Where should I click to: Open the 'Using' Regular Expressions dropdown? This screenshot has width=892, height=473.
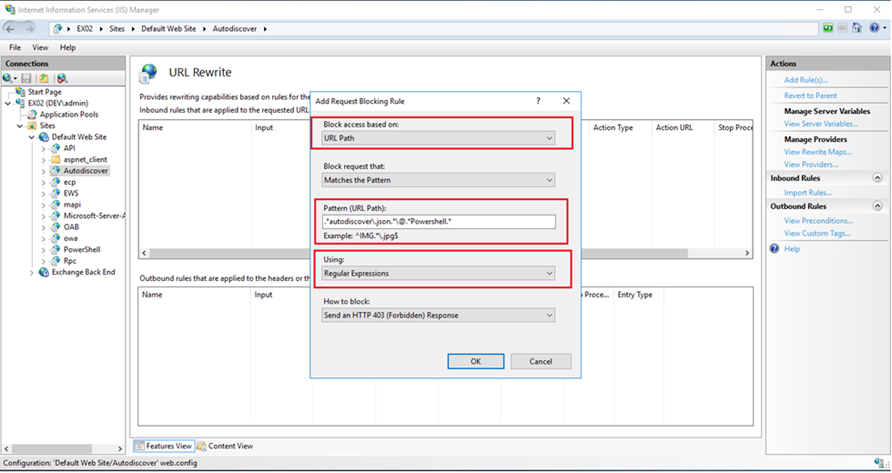point(437,273)
